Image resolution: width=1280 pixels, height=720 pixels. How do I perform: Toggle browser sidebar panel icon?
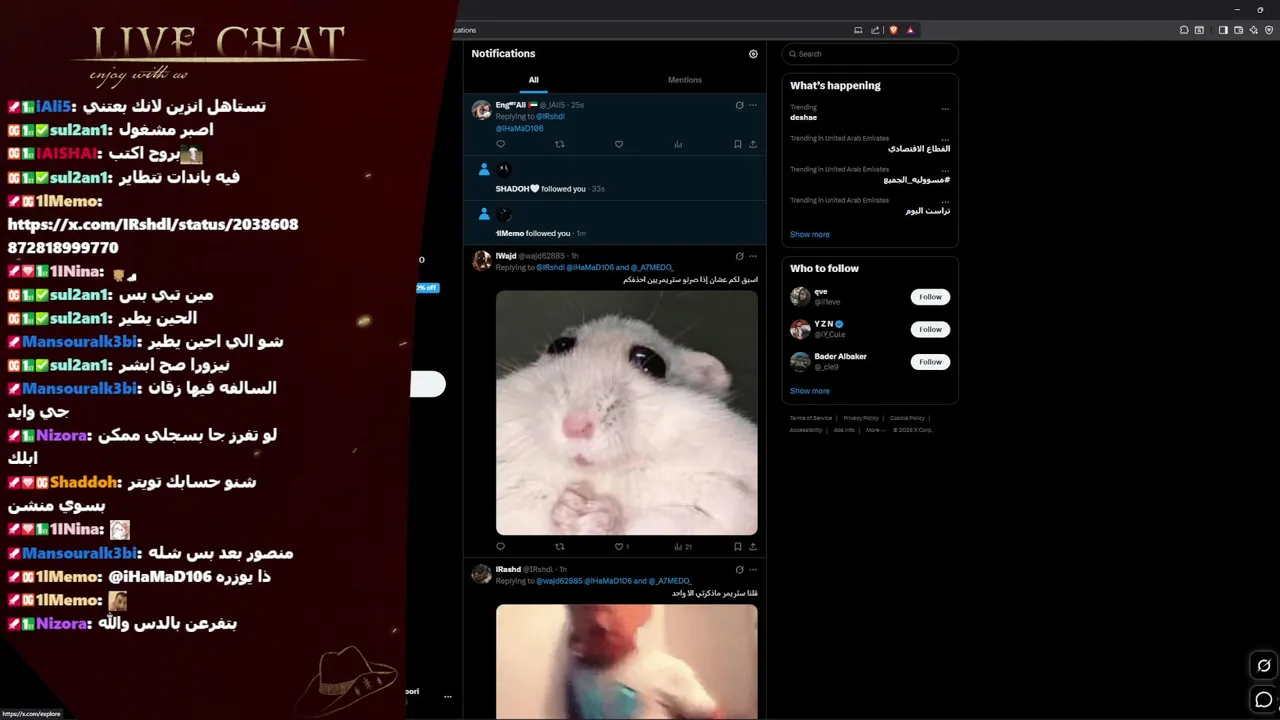point(1223,30)
